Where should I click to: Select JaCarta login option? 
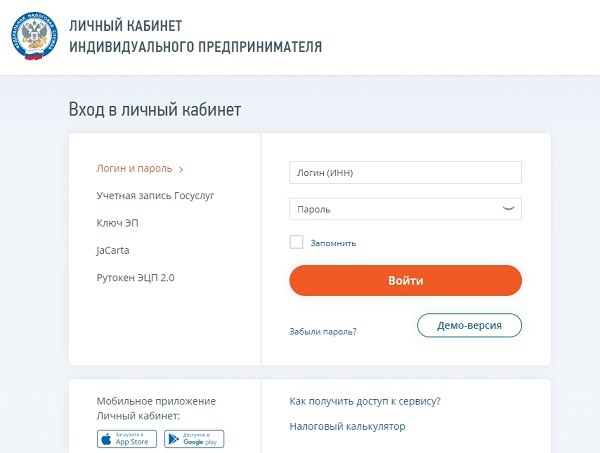pos(113,250)
